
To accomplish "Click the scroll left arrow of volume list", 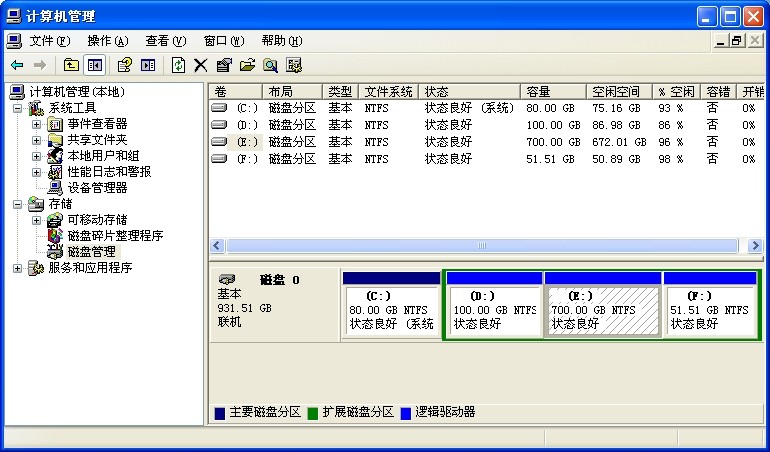I will click(x=217, y=246).
